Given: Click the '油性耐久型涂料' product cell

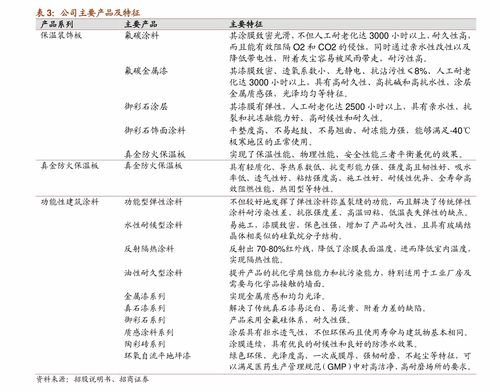Looking at the screenshot, I should pyautogui.click(x=153, y=273).
